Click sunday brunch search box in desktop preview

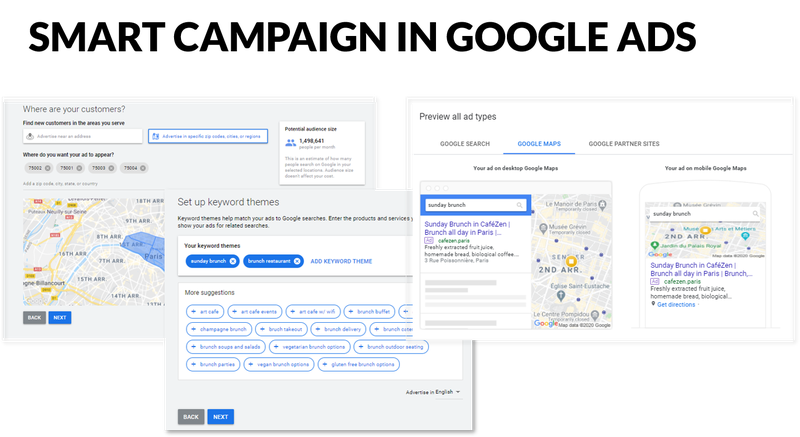coord(475,205)
